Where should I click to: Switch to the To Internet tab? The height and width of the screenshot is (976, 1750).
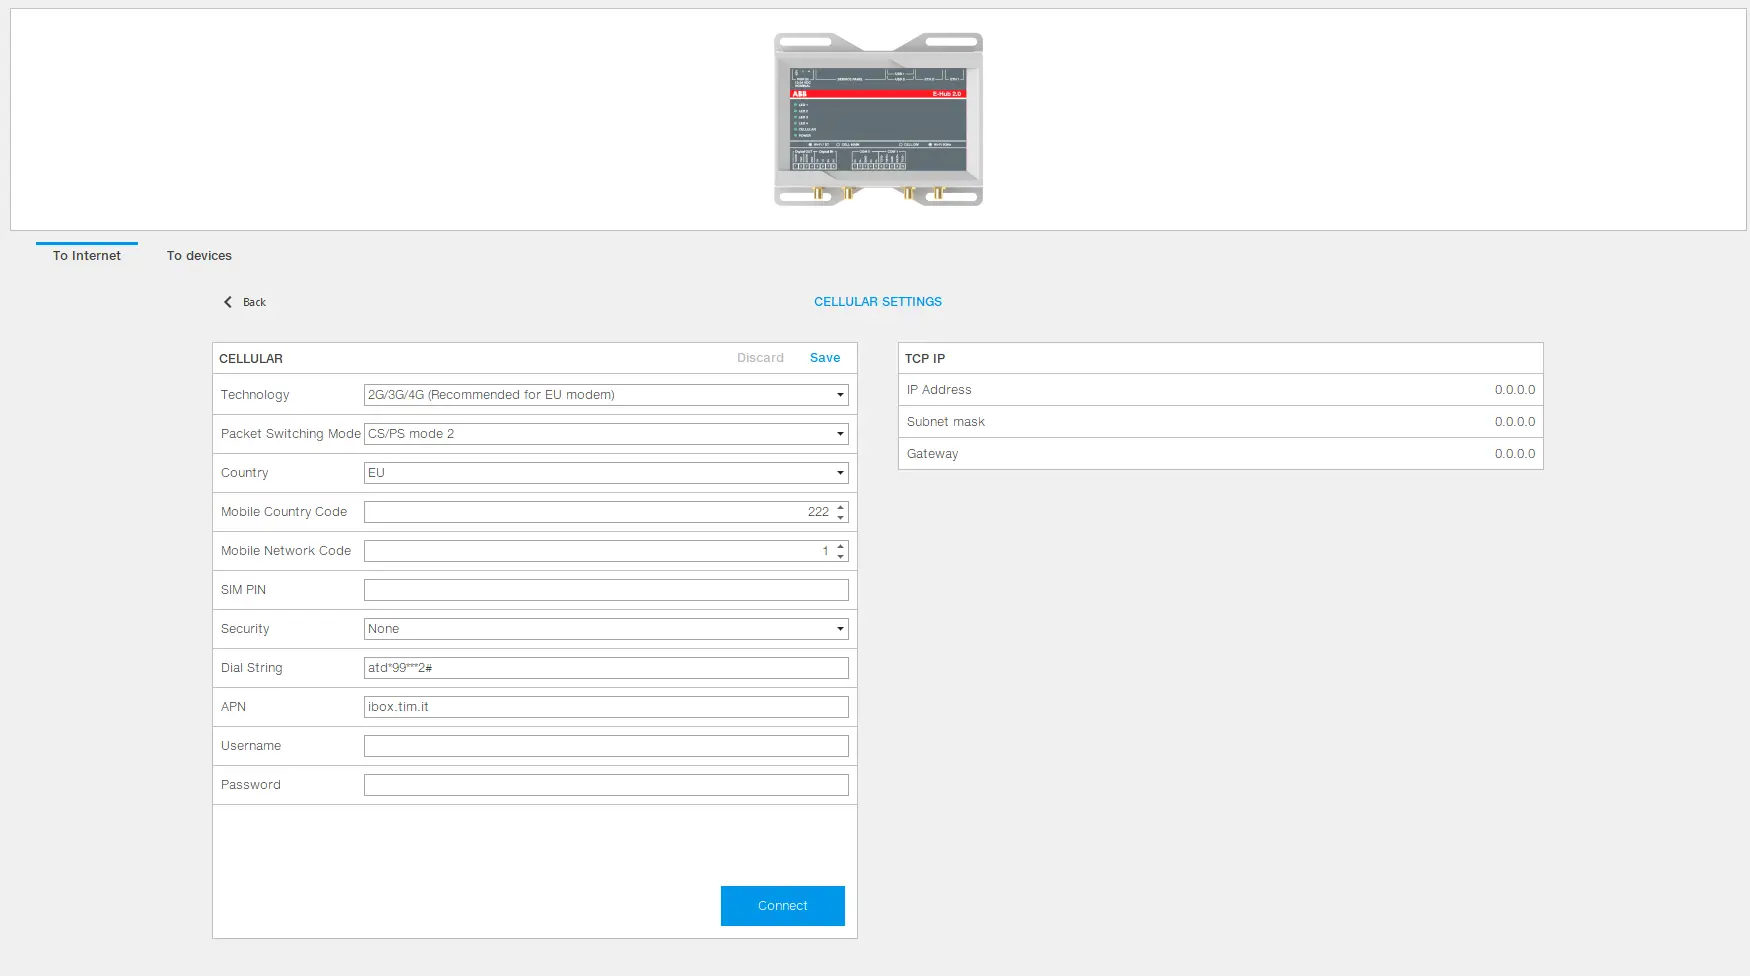(87, 256)
